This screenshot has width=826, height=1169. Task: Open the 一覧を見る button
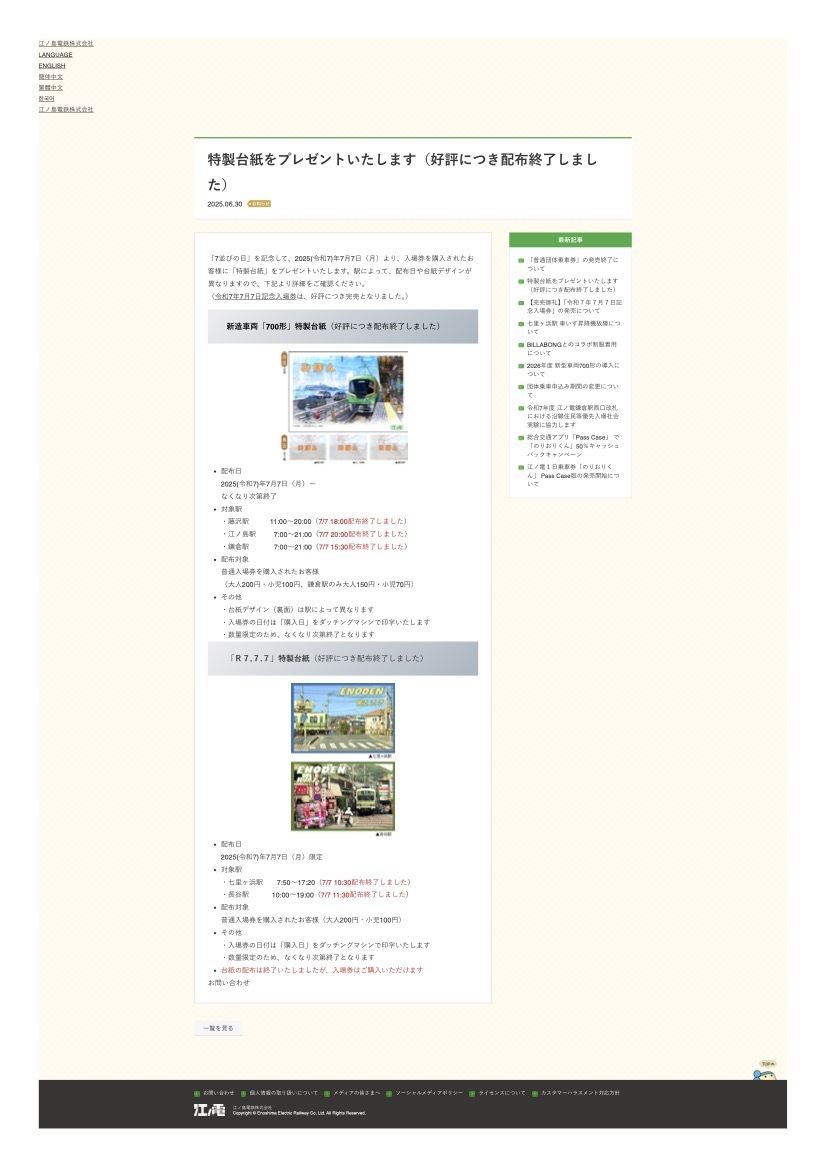(x=219, y=1027)
